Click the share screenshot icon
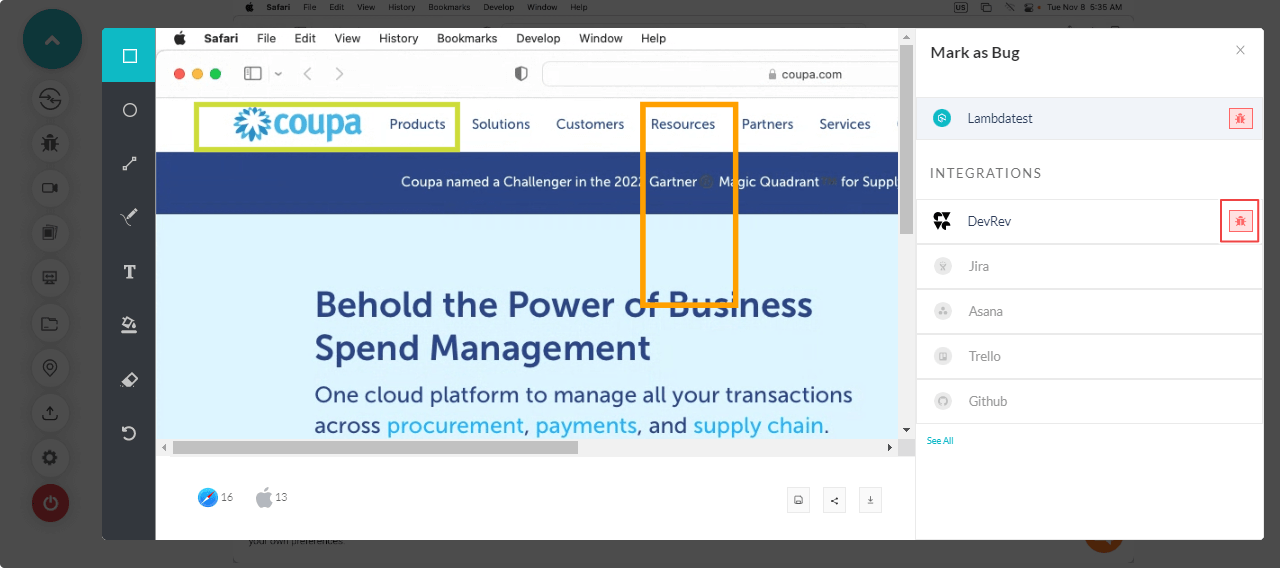The height and width of the screenshot is (568, 1280). pos(834,501)
